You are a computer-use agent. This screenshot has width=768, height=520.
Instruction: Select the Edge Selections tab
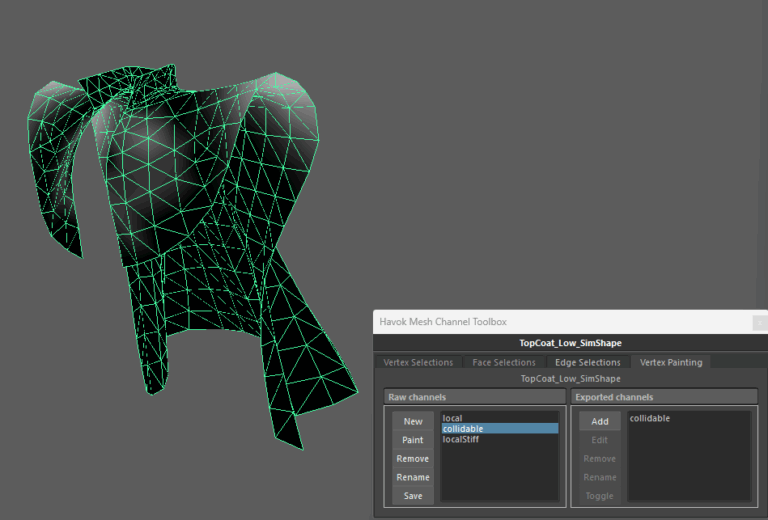pos(586,362)
